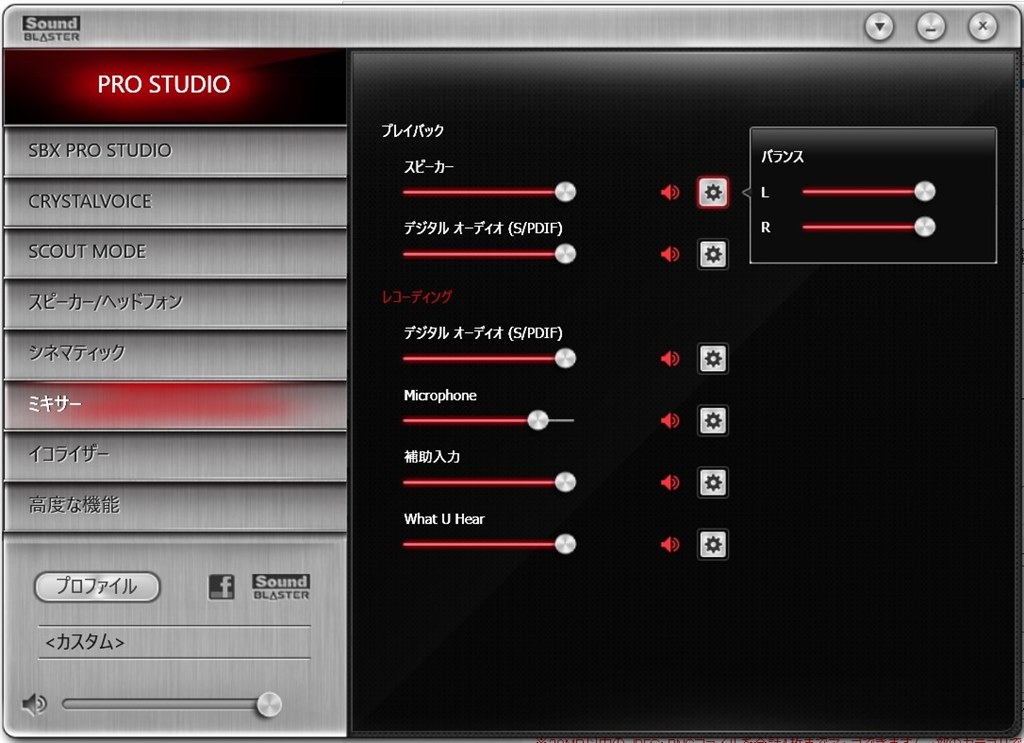Click the Facebook icon in sidebar
Image resolution: width=1024 pixels, height=743 pixels.
pos(221,587)
